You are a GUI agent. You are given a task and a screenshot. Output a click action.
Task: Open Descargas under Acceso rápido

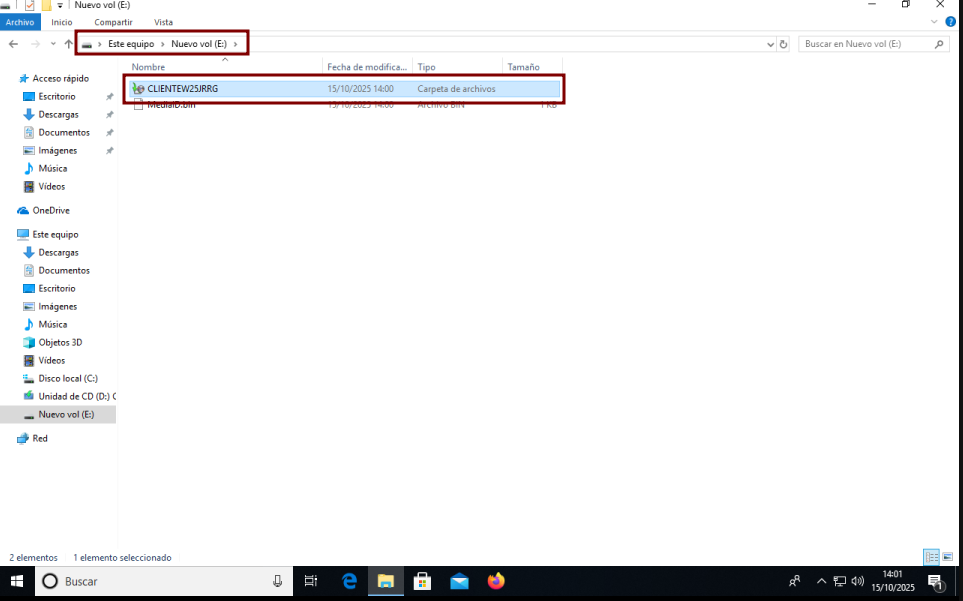[58, 115]
